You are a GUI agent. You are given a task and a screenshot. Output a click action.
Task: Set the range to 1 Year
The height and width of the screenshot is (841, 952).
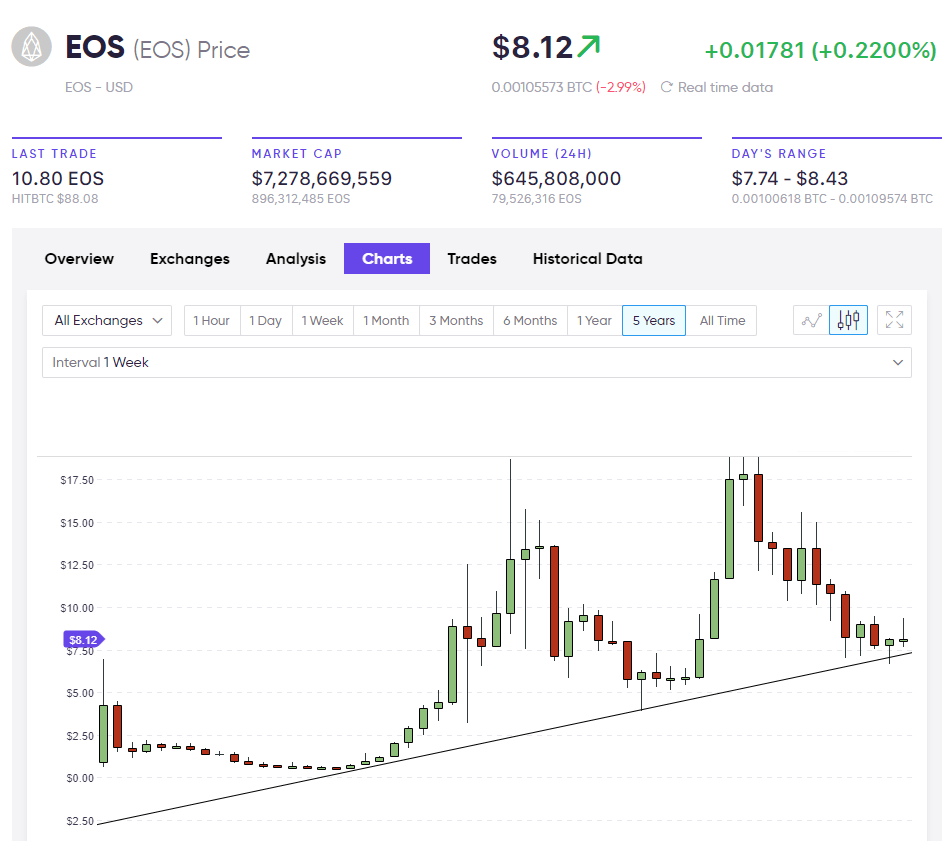[x=594, y=320]
